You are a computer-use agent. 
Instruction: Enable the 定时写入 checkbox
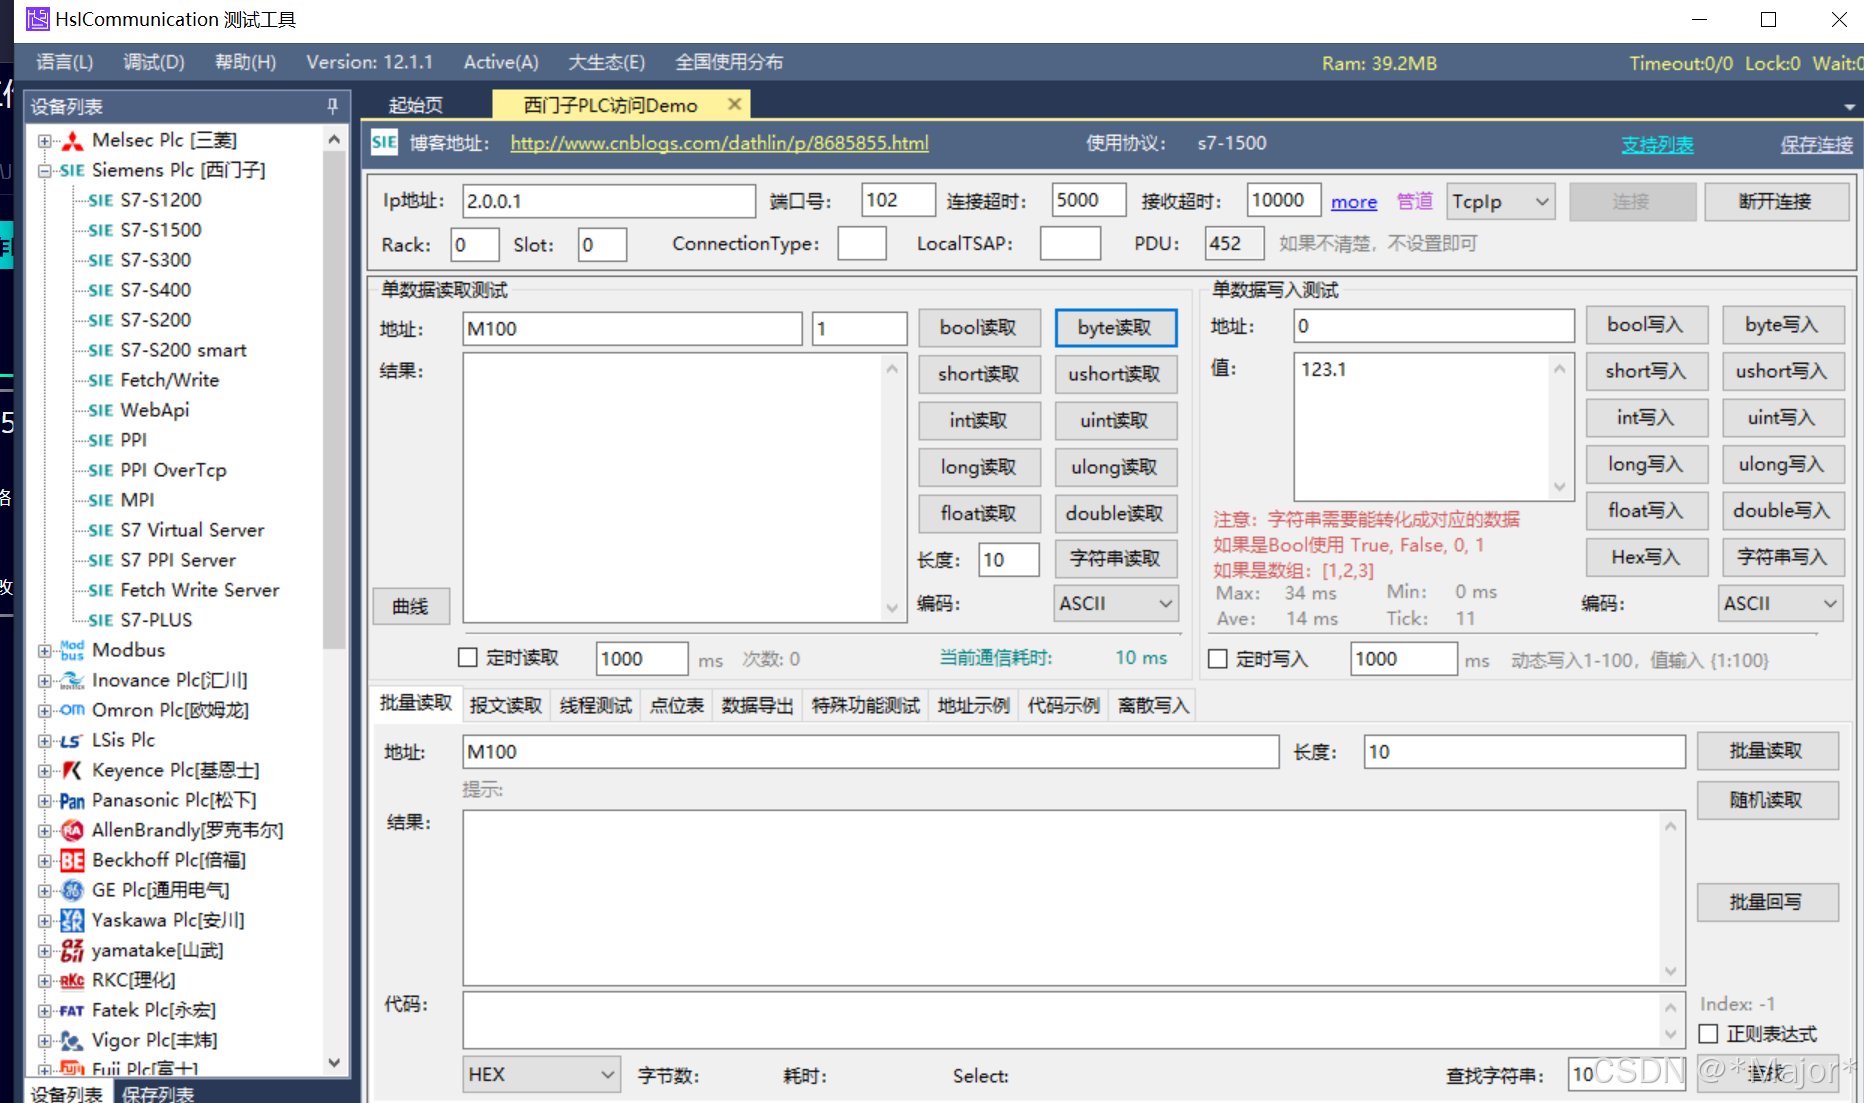tap(1217, 658)
